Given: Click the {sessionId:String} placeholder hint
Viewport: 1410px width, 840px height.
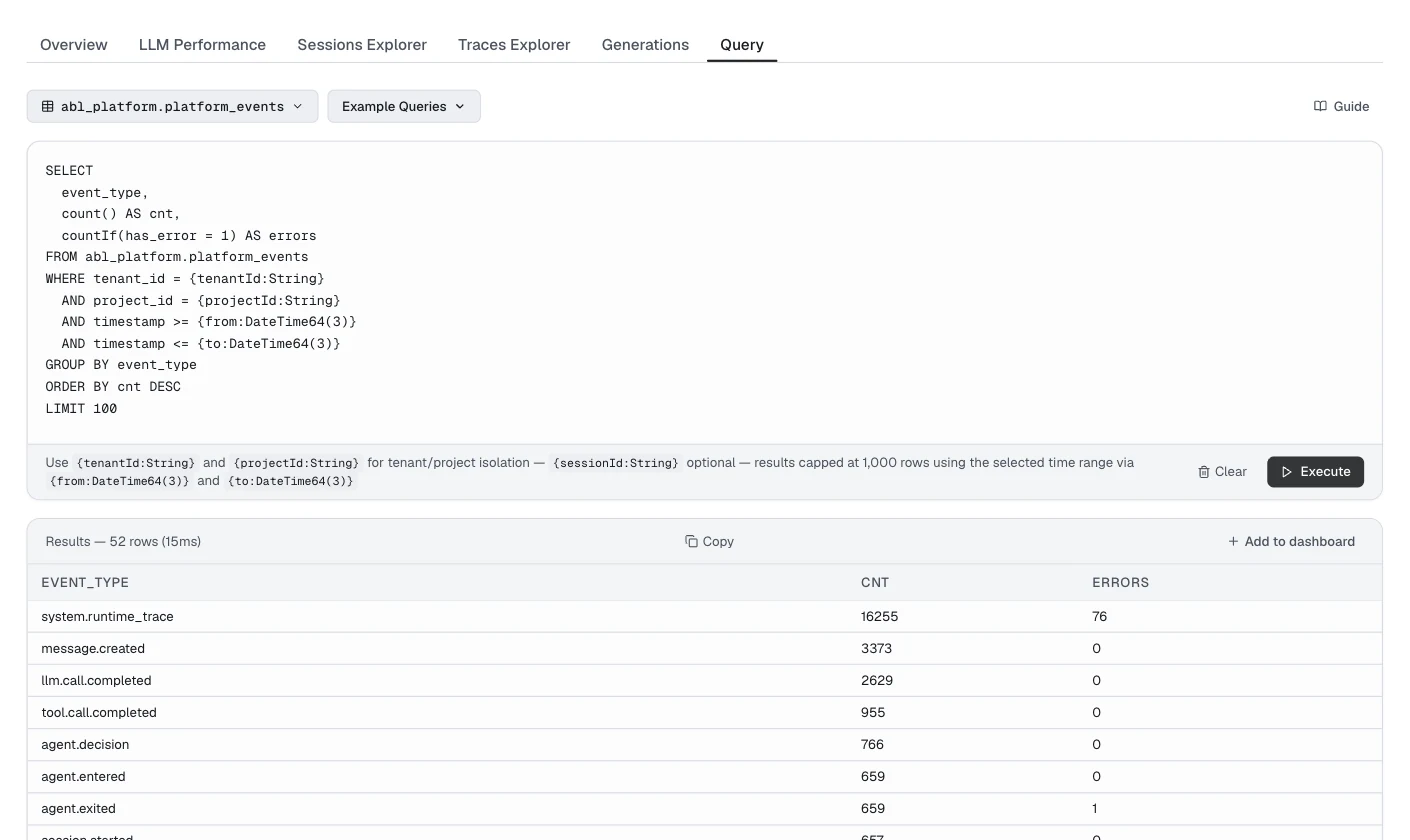Looking at the screenshot, I should [x=617, y=463].
